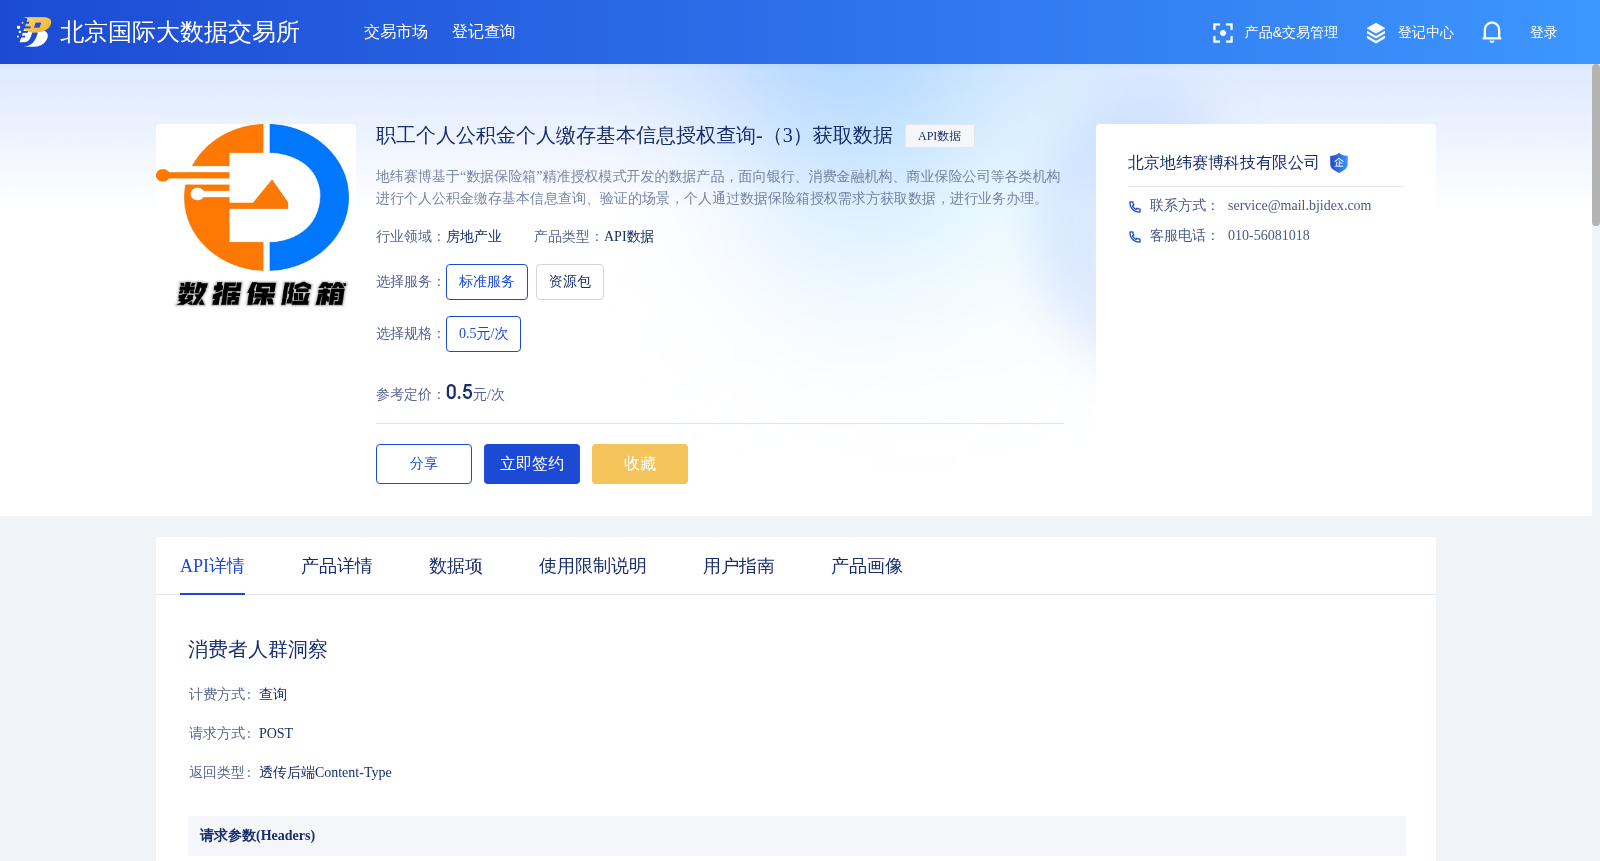Open 登记查询 in top navigation
The height and width of the screenshot is (861, 1600).
pyautogui.click(x=484, y=32)
